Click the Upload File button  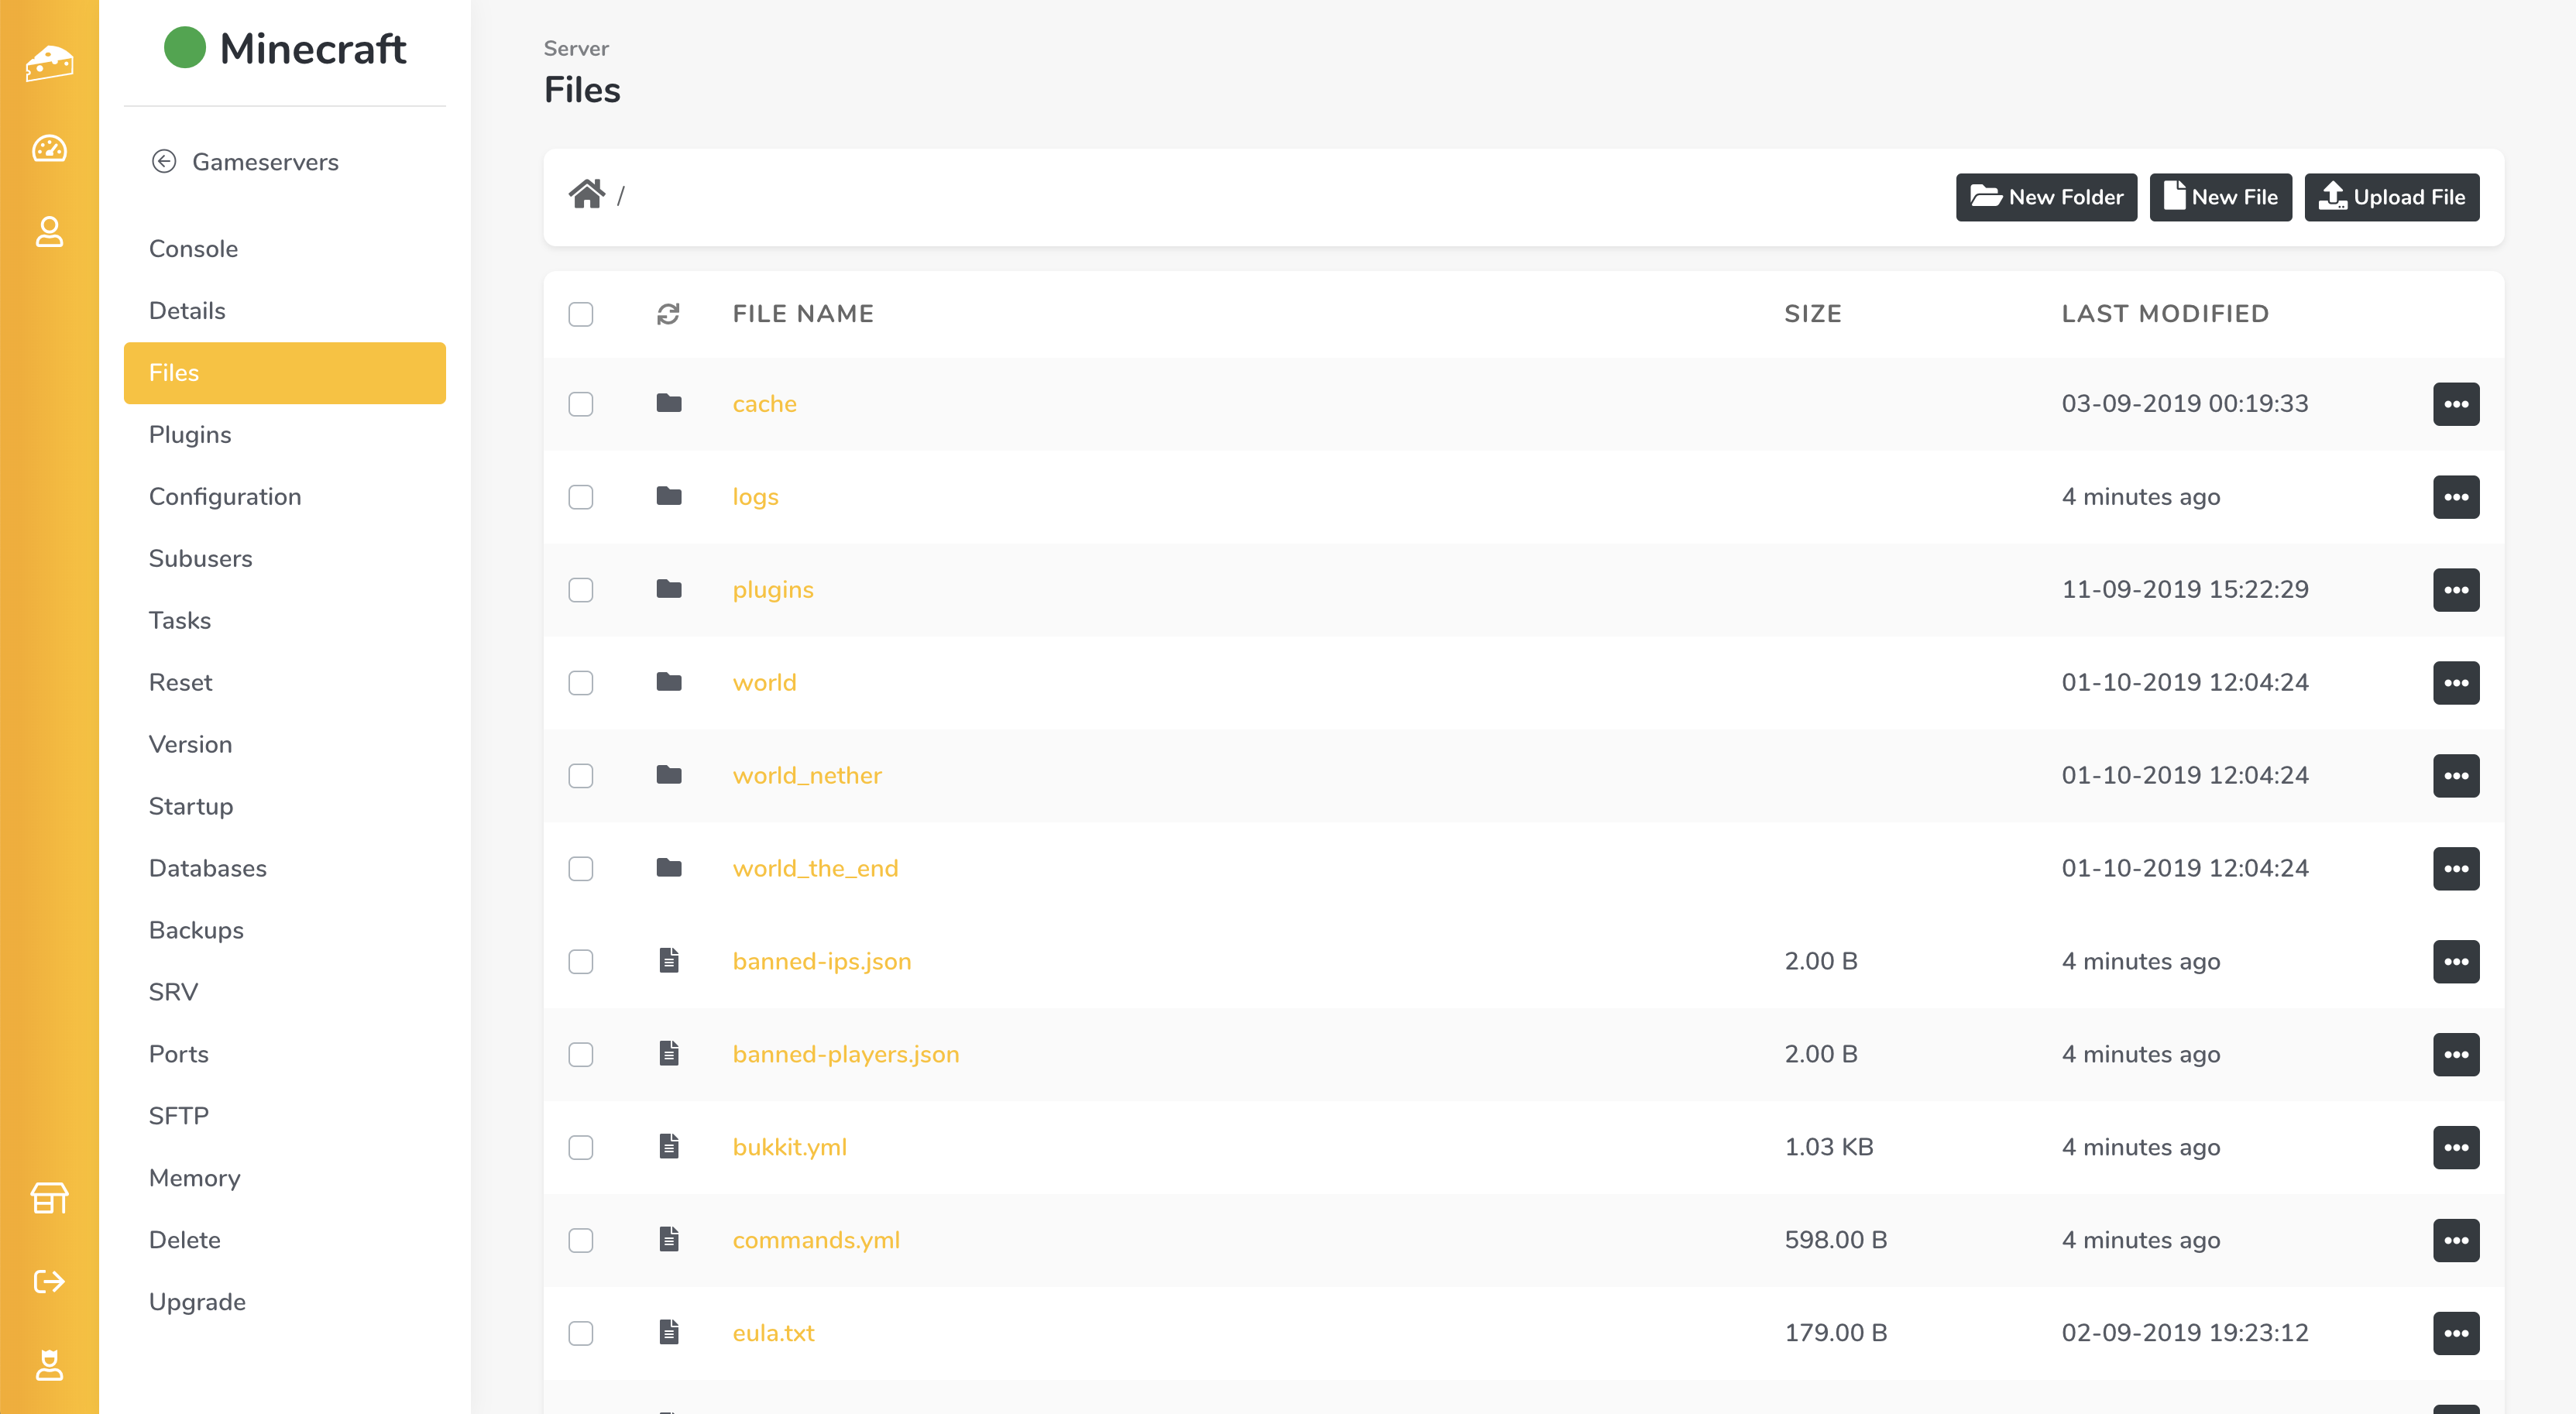pos(2391,197)
